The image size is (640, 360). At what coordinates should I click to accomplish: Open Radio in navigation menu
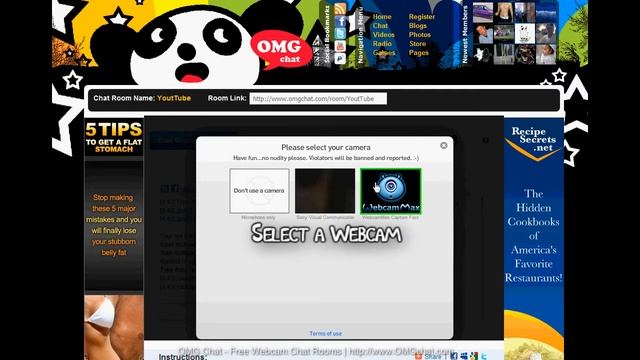click(382, 44)
